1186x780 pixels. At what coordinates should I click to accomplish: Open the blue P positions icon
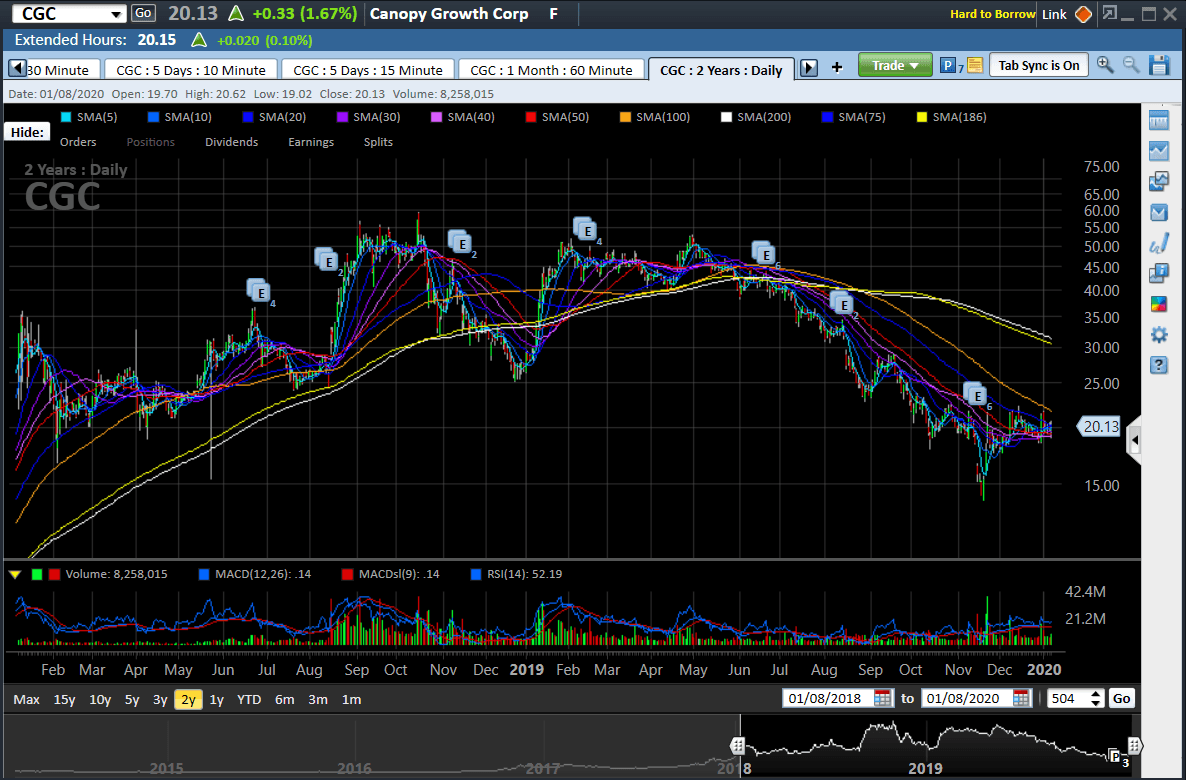click(948, 66)
